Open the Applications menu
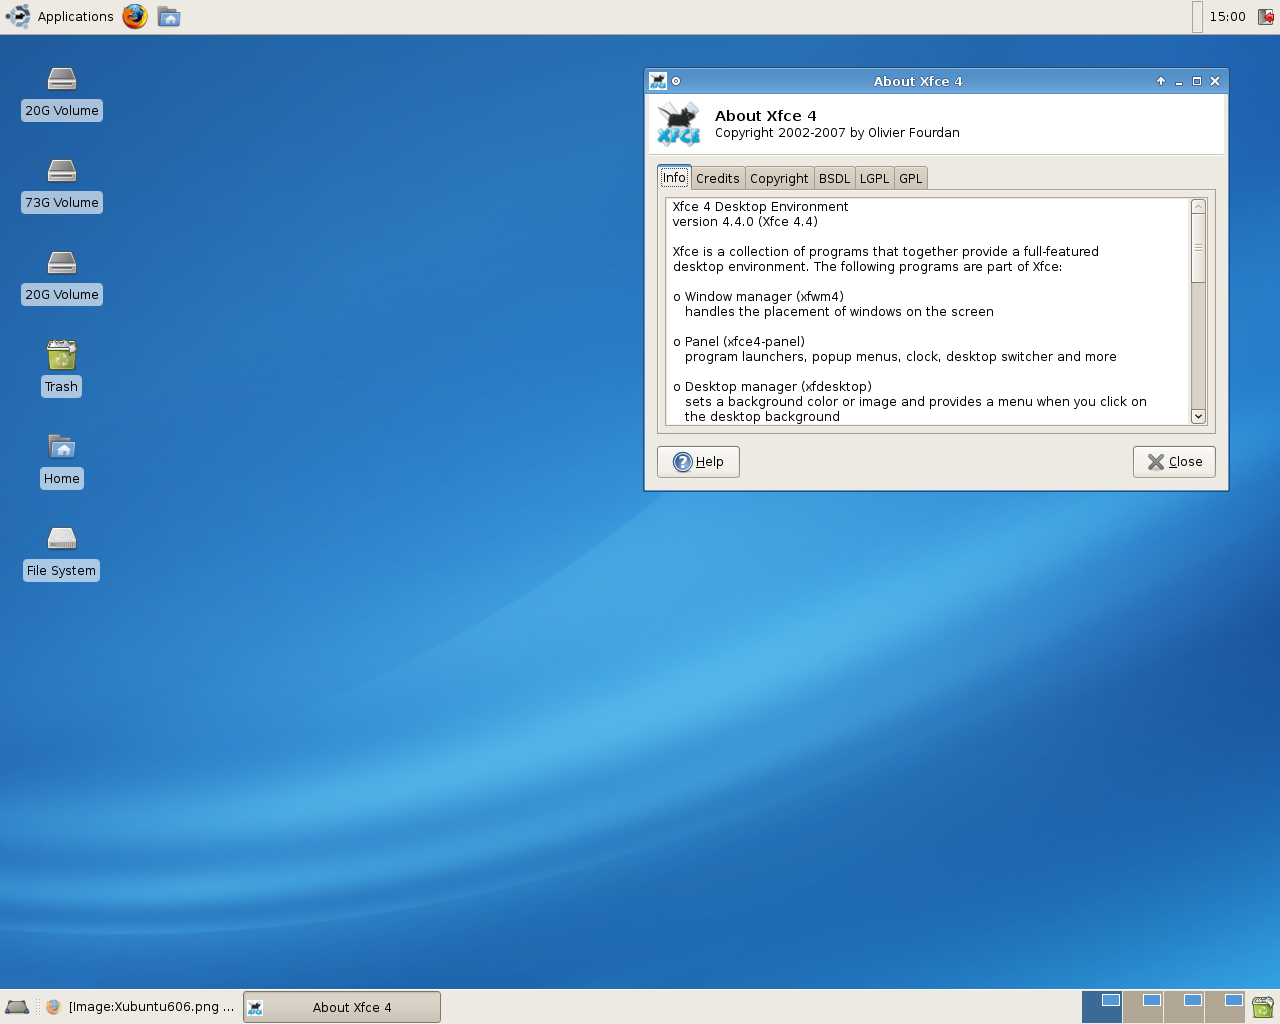The width and height of the screenshot is (1280, 1024). pyautogui.click(x=60, y=17)
